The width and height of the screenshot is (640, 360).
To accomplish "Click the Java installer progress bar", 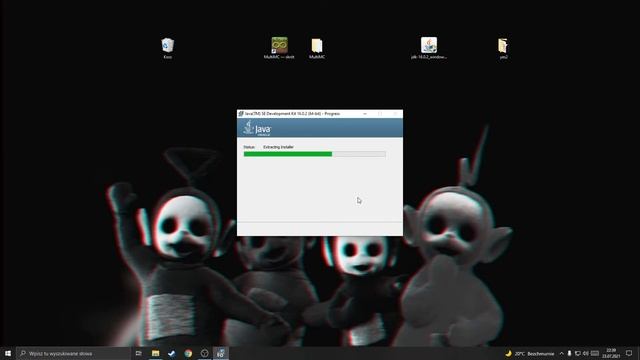I will point(315,154).
